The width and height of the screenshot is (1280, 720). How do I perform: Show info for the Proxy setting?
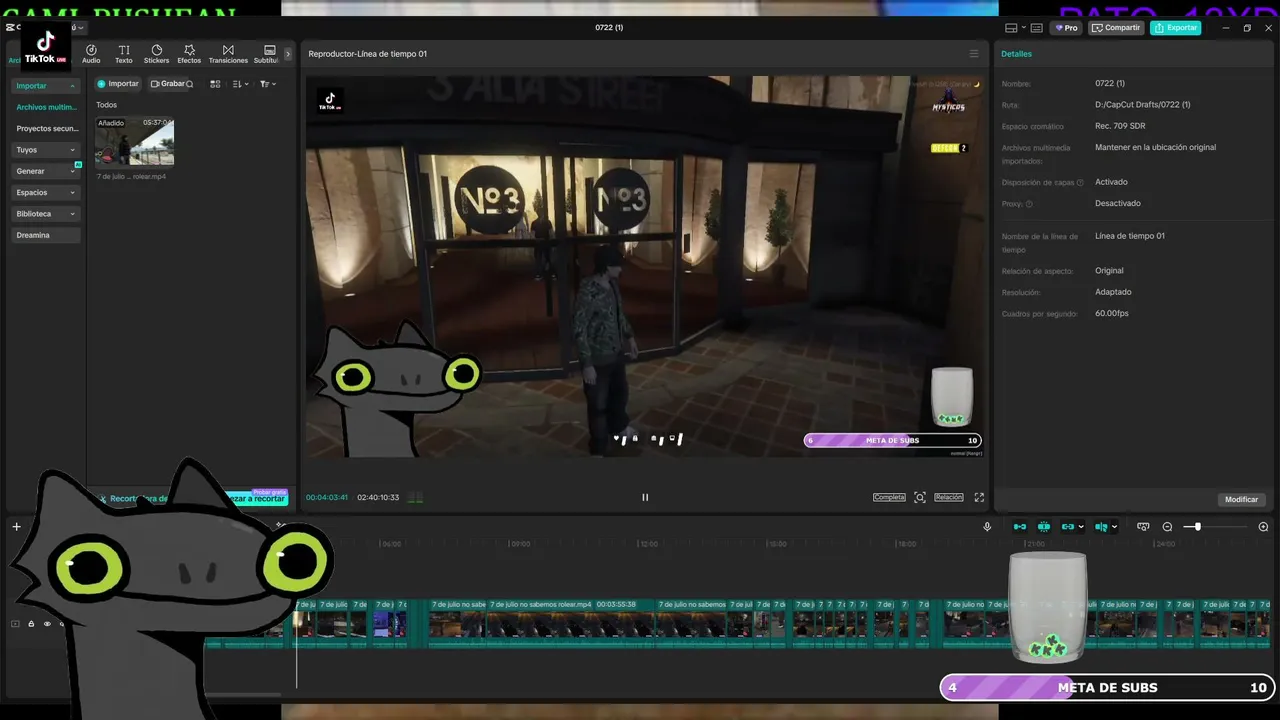coord(1029,204)
